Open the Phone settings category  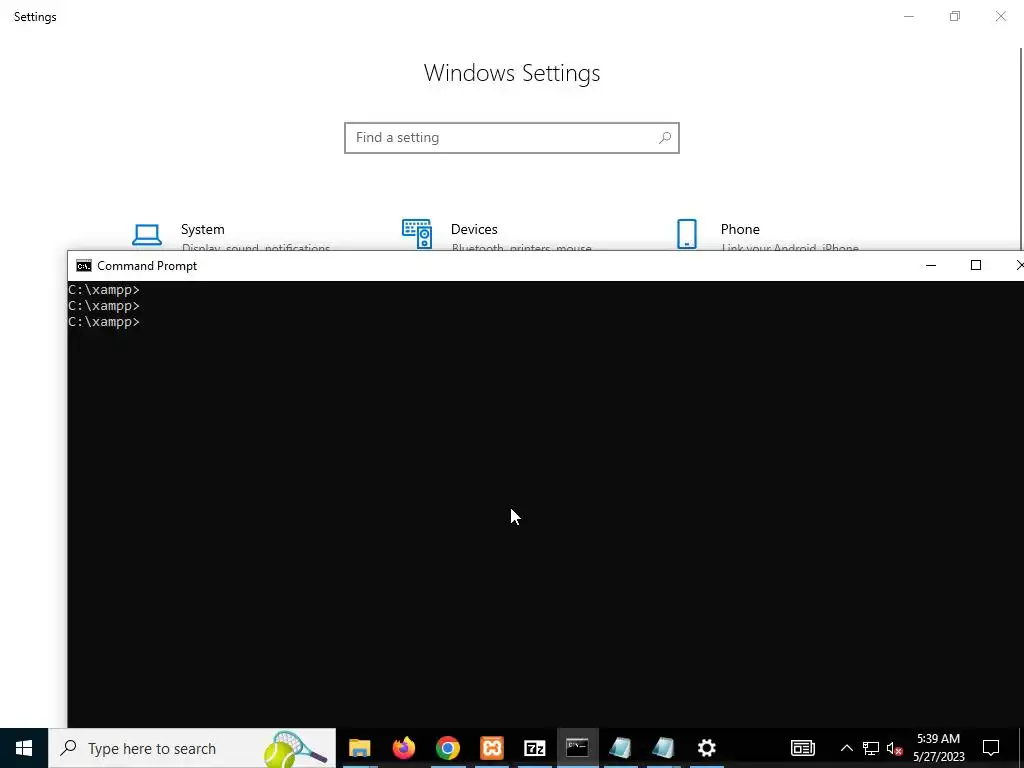click(767, 235)
